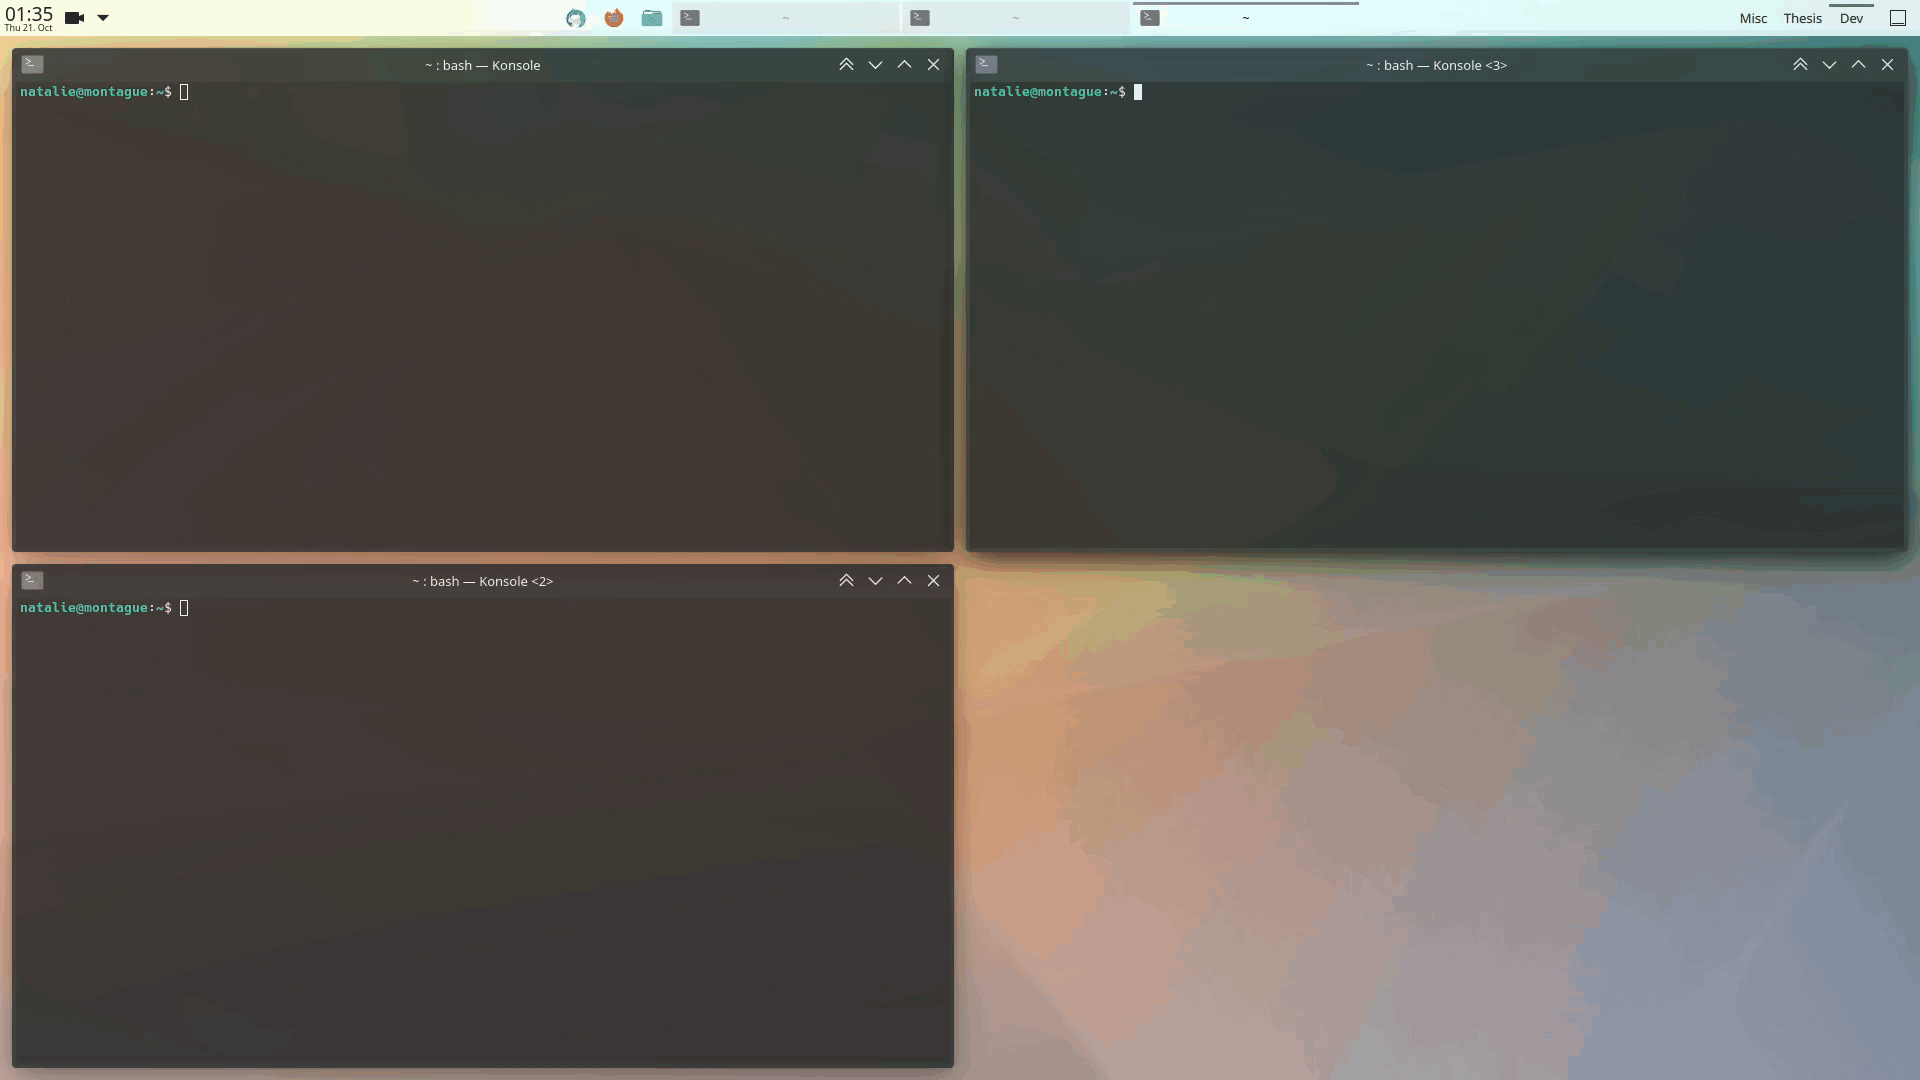Click the Konsole <2> window menu icon

pyautogui.click(x=32, y=580)
